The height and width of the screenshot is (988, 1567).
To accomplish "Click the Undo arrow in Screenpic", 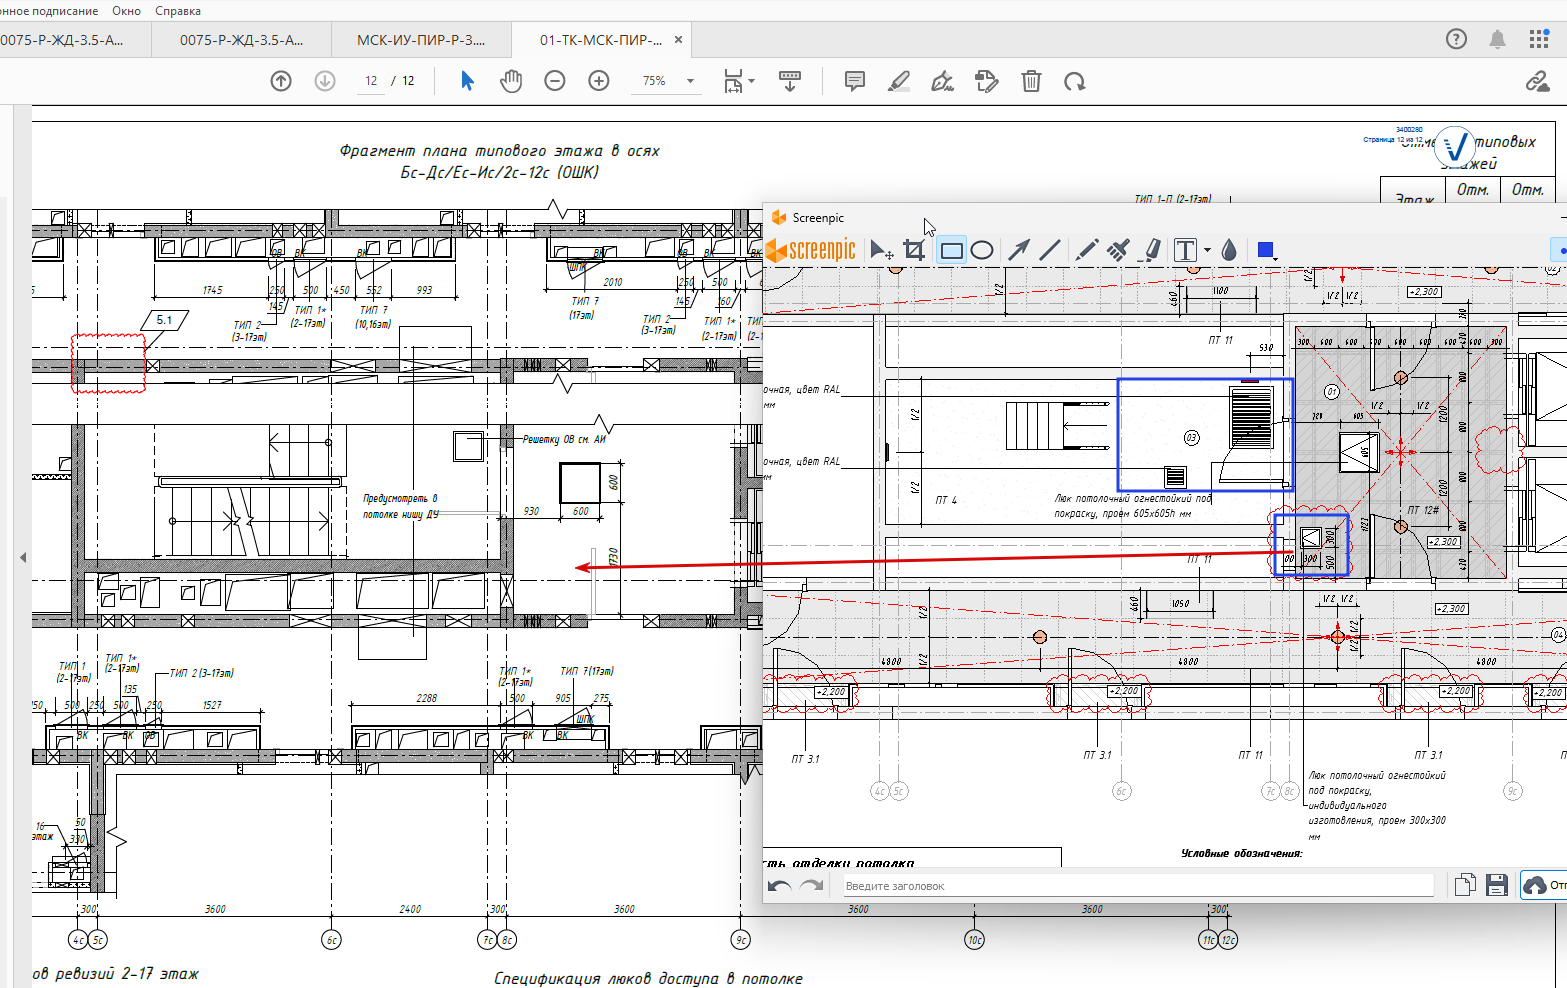I will tap(780, 886).
